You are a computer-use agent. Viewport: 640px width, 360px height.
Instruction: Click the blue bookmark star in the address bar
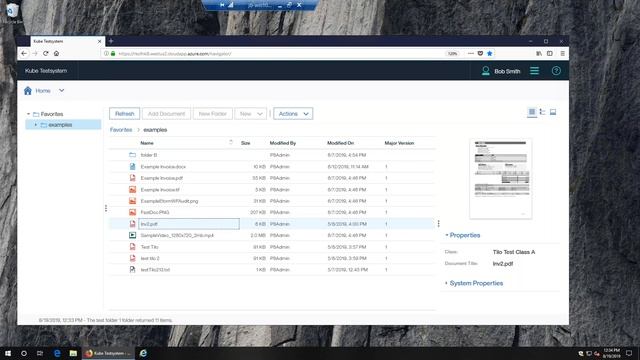tap(489, 53)
